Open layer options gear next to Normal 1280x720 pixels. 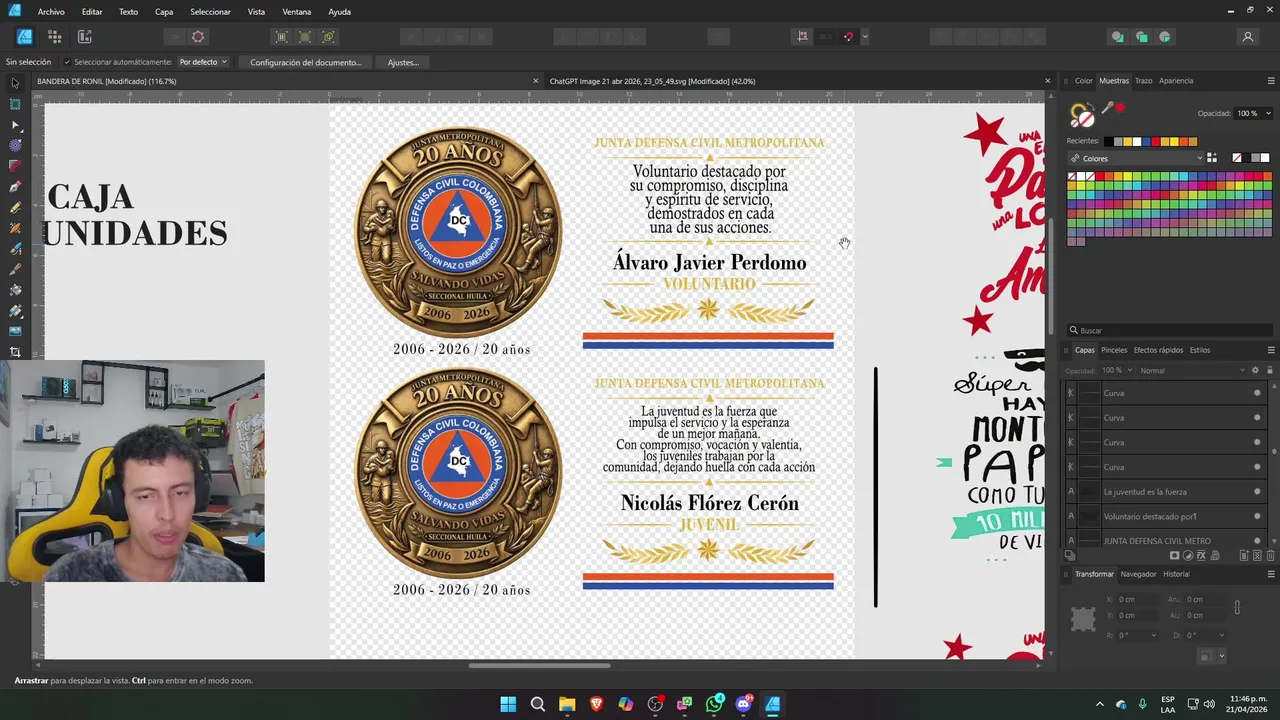(x=1255, y=370)
